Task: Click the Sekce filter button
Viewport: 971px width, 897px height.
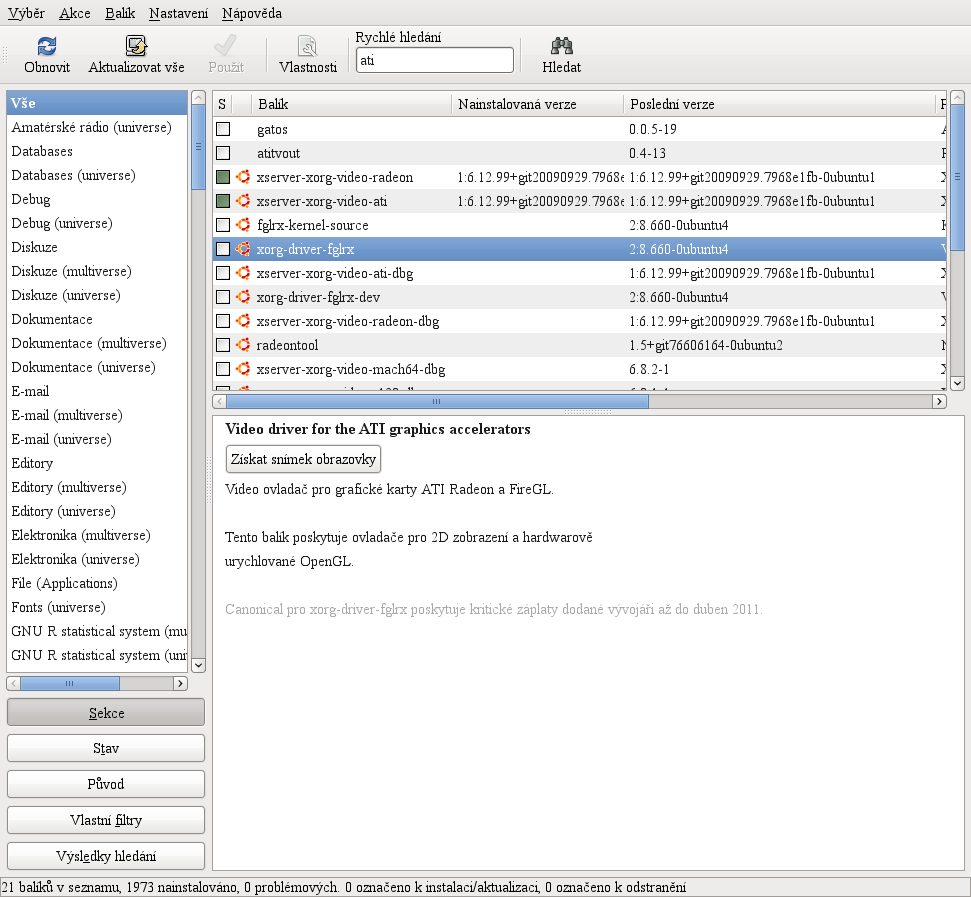Action: pos(106,713)
